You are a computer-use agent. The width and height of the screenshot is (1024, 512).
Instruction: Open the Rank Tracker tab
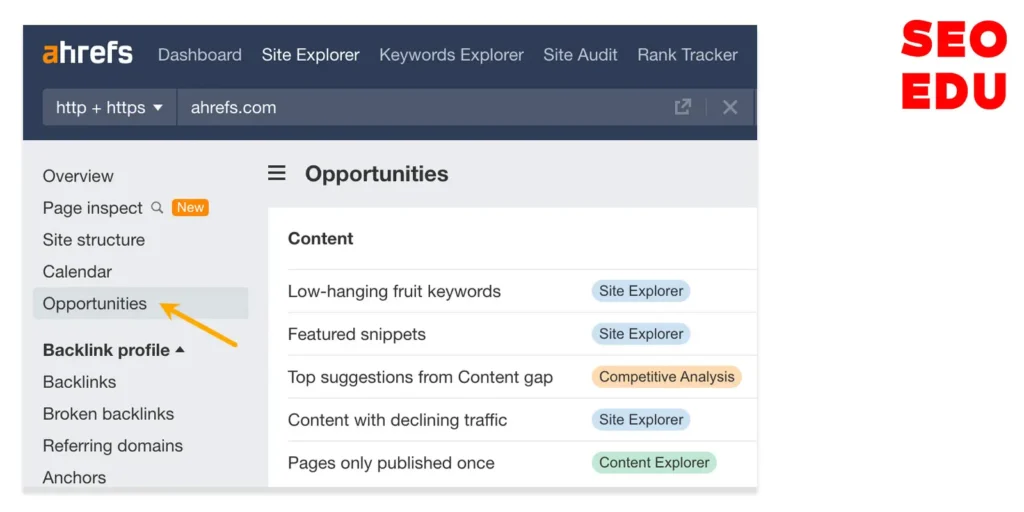[687, 55]
